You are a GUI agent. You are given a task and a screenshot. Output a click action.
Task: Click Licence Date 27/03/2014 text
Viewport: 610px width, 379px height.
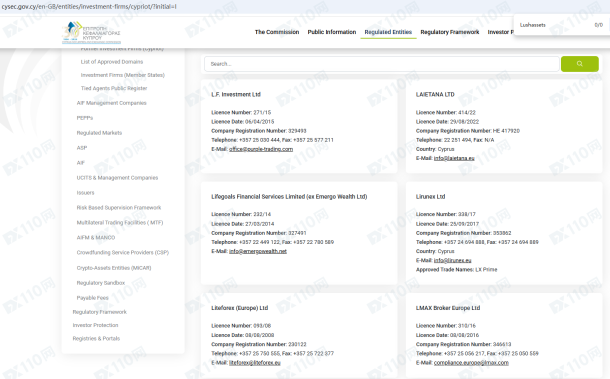coord(243,224)
